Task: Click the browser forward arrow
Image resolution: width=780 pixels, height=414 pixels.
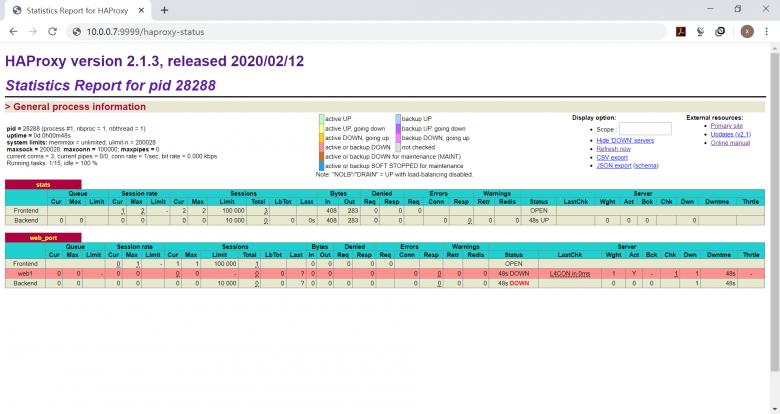Action: click(33, 31)
